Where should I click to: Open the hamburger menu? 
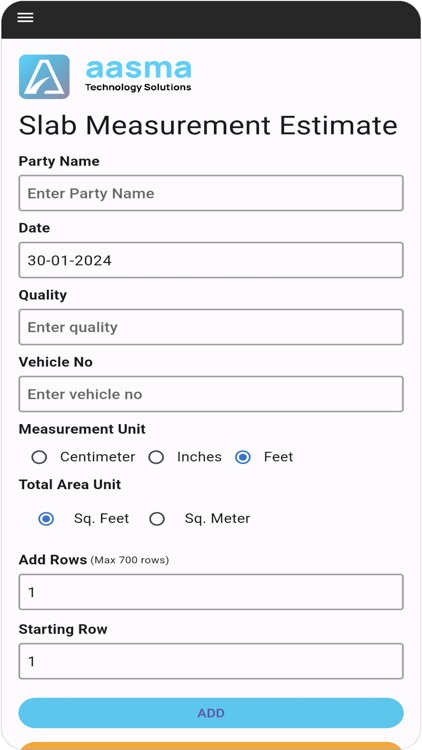(x=25, y=18)
